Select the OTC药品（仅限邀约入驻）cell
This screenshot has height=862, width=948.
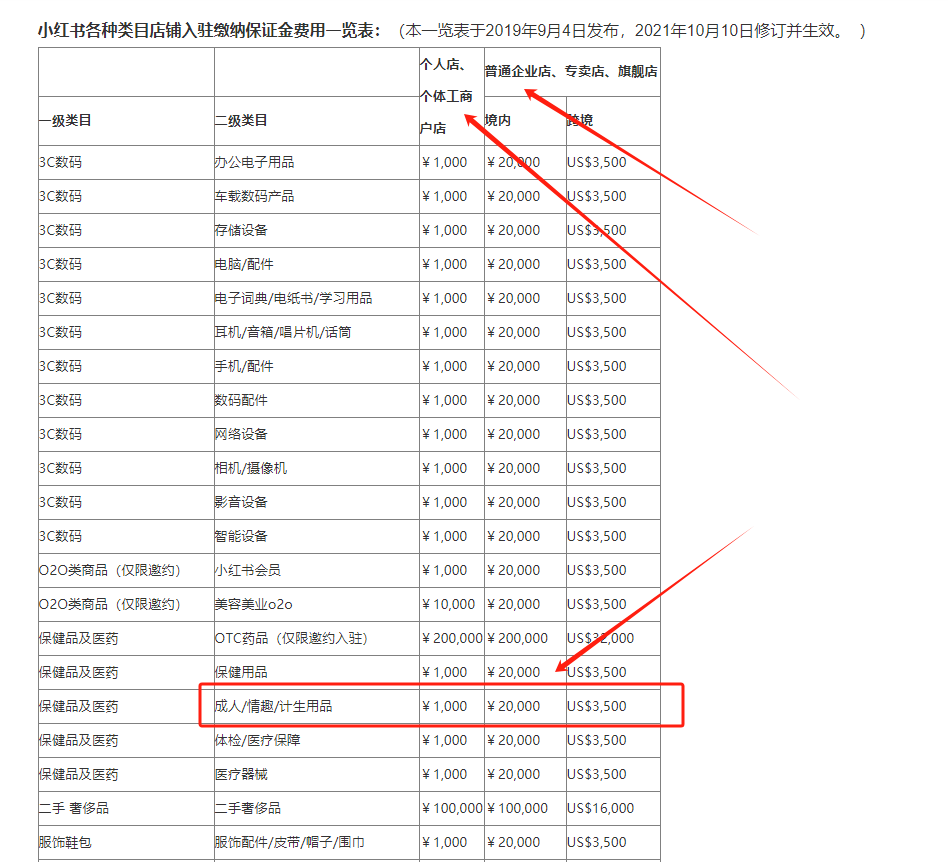click(x=291, y=638)
